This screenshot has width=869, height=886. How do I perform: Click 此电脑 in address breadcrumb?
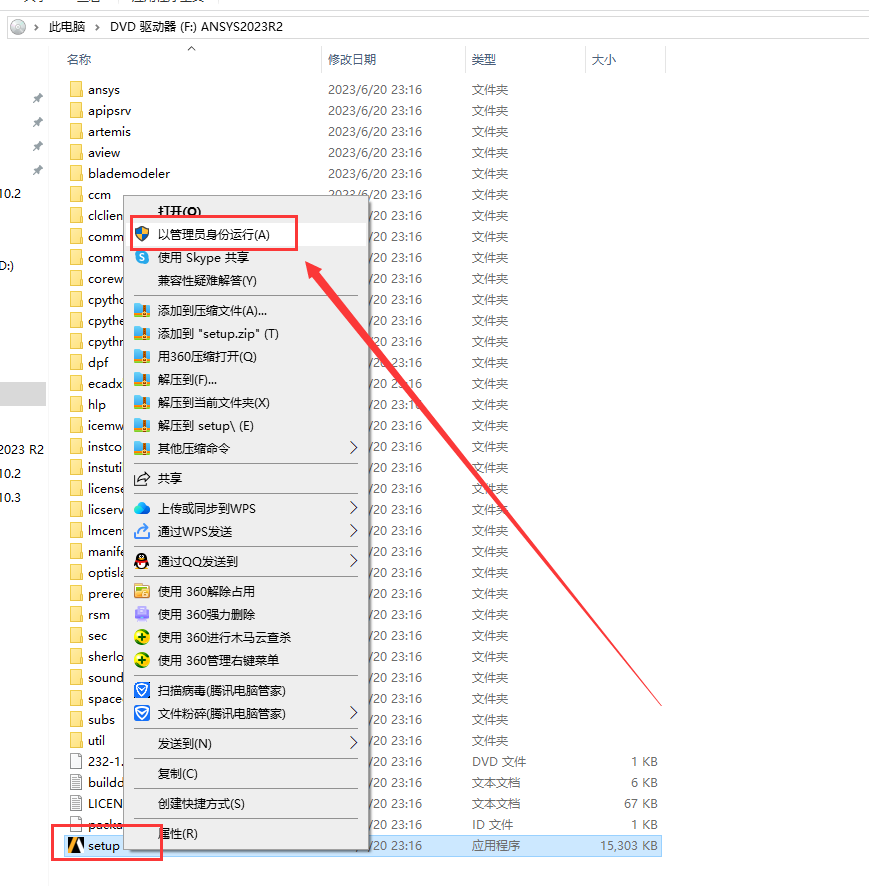click(x=67, y=27)
